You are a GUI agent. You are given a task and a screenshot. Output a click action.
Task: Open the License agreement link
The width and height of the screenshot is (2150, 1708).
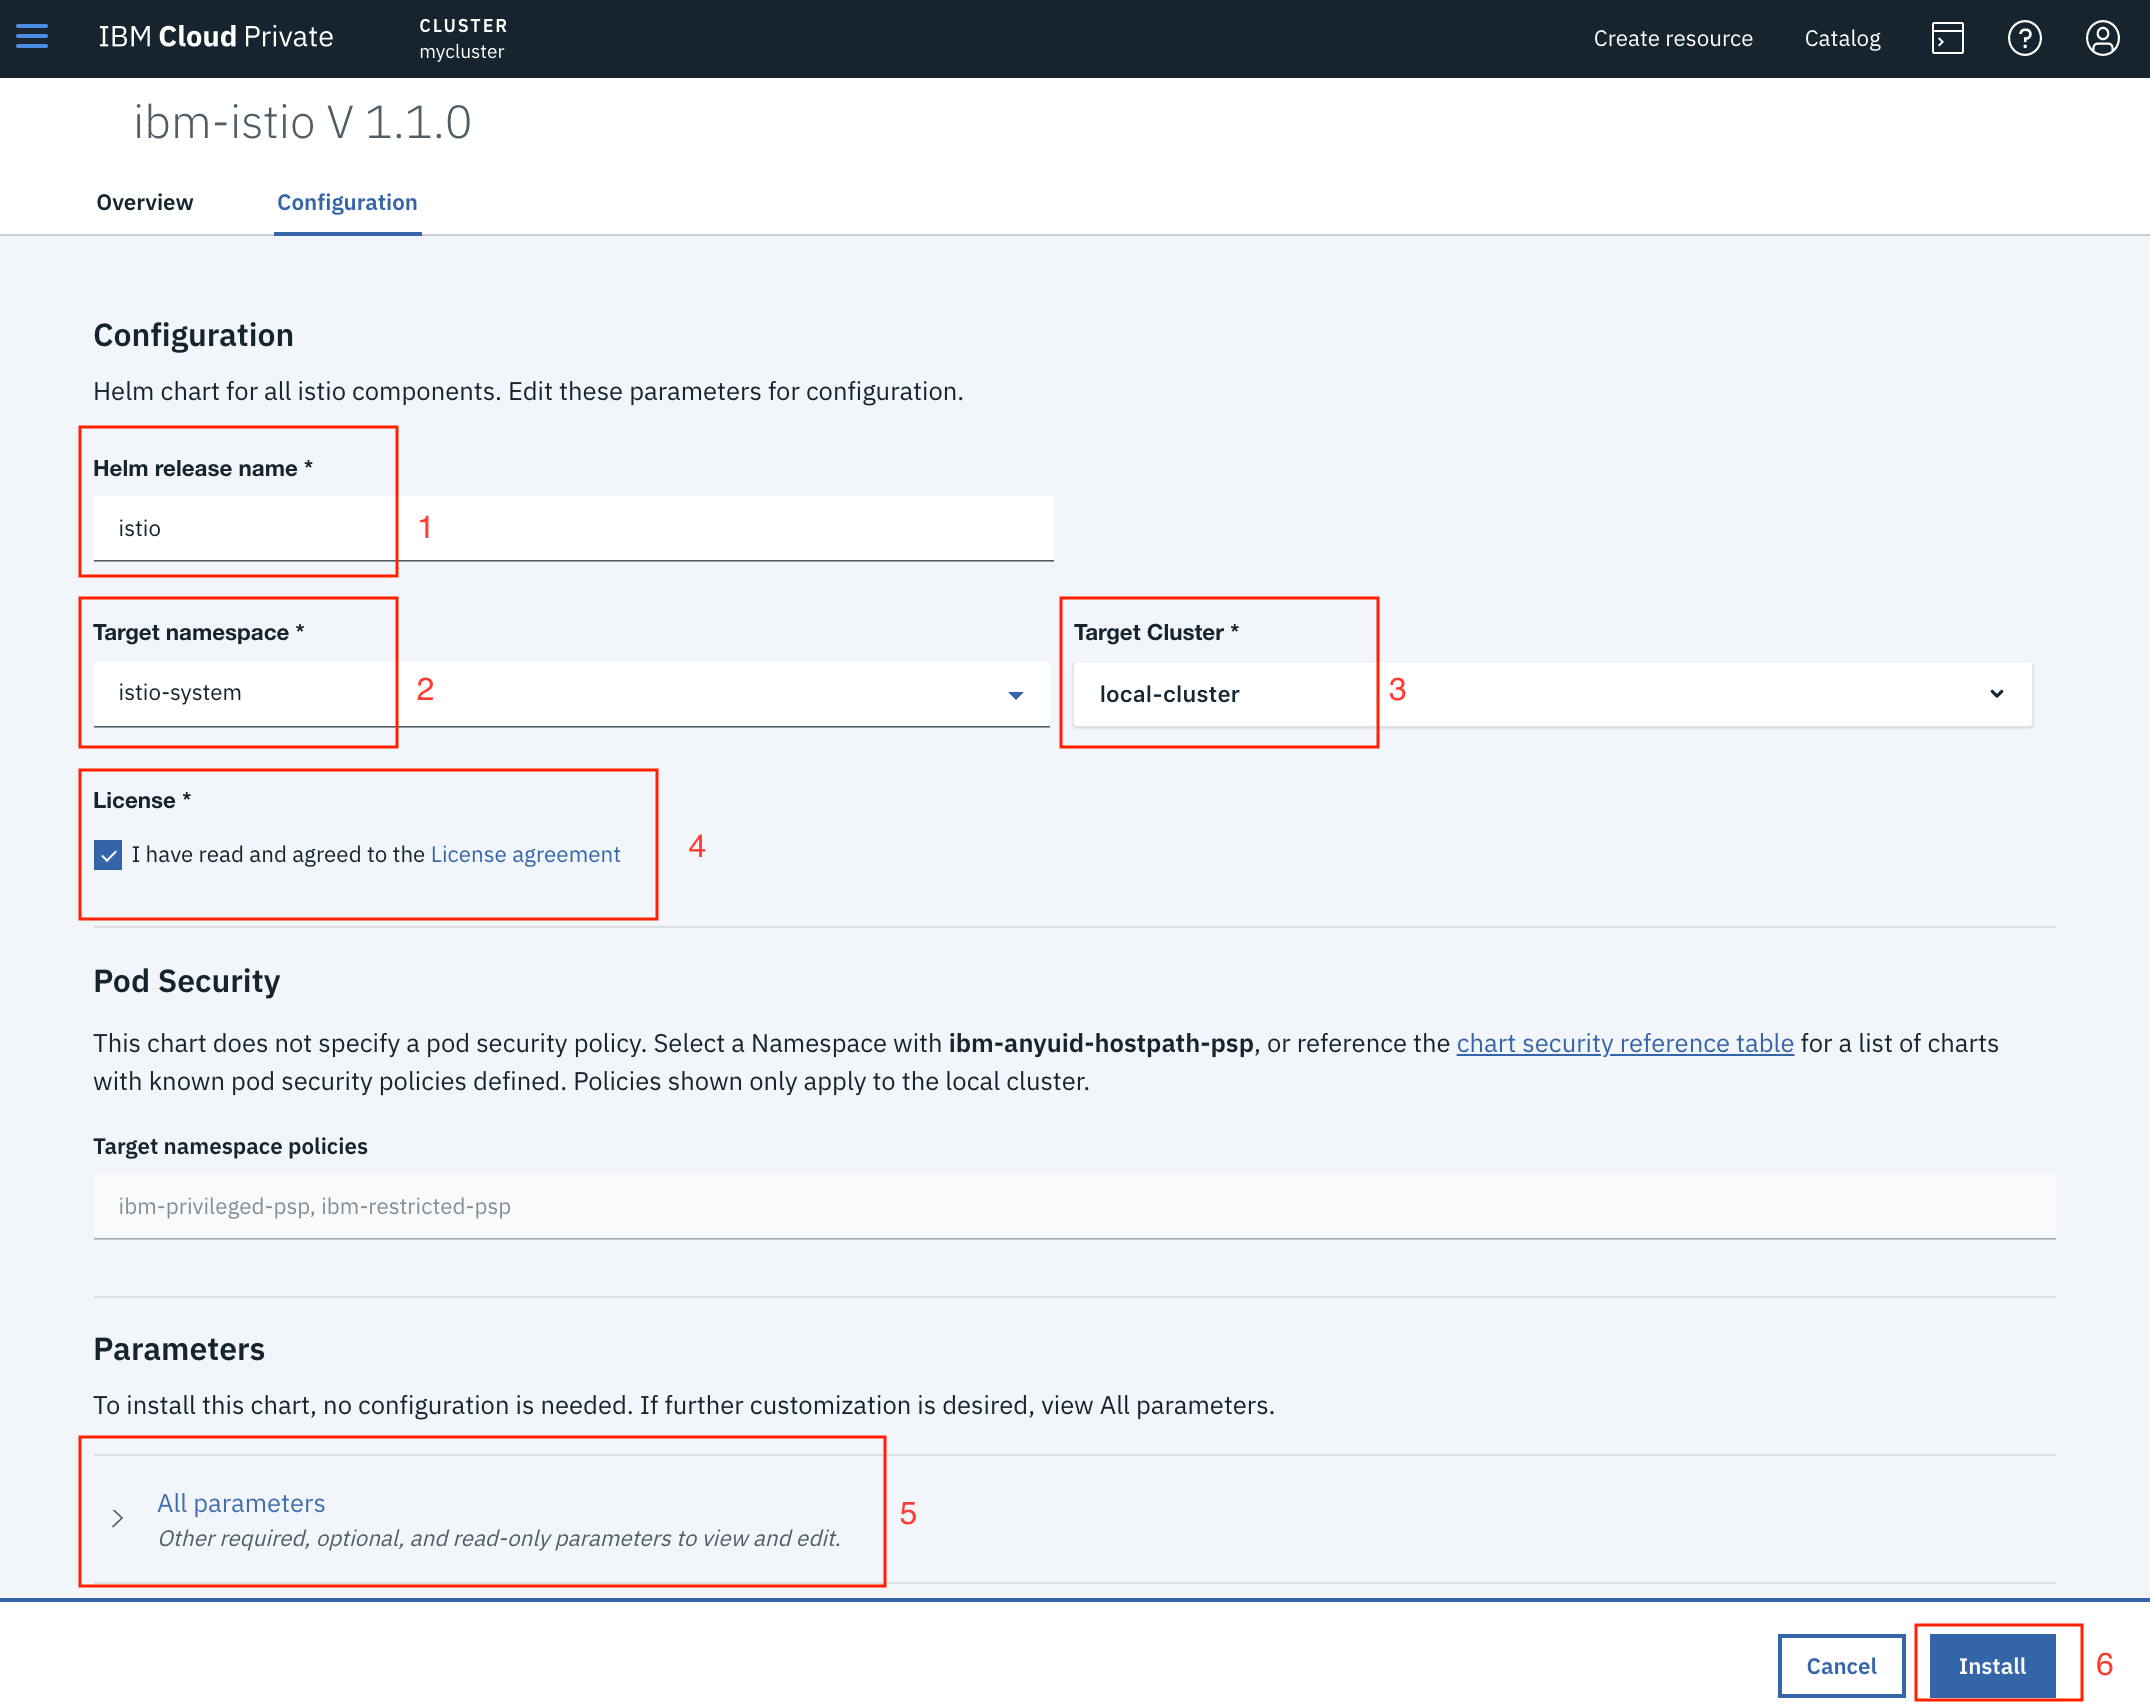(525, 854)
